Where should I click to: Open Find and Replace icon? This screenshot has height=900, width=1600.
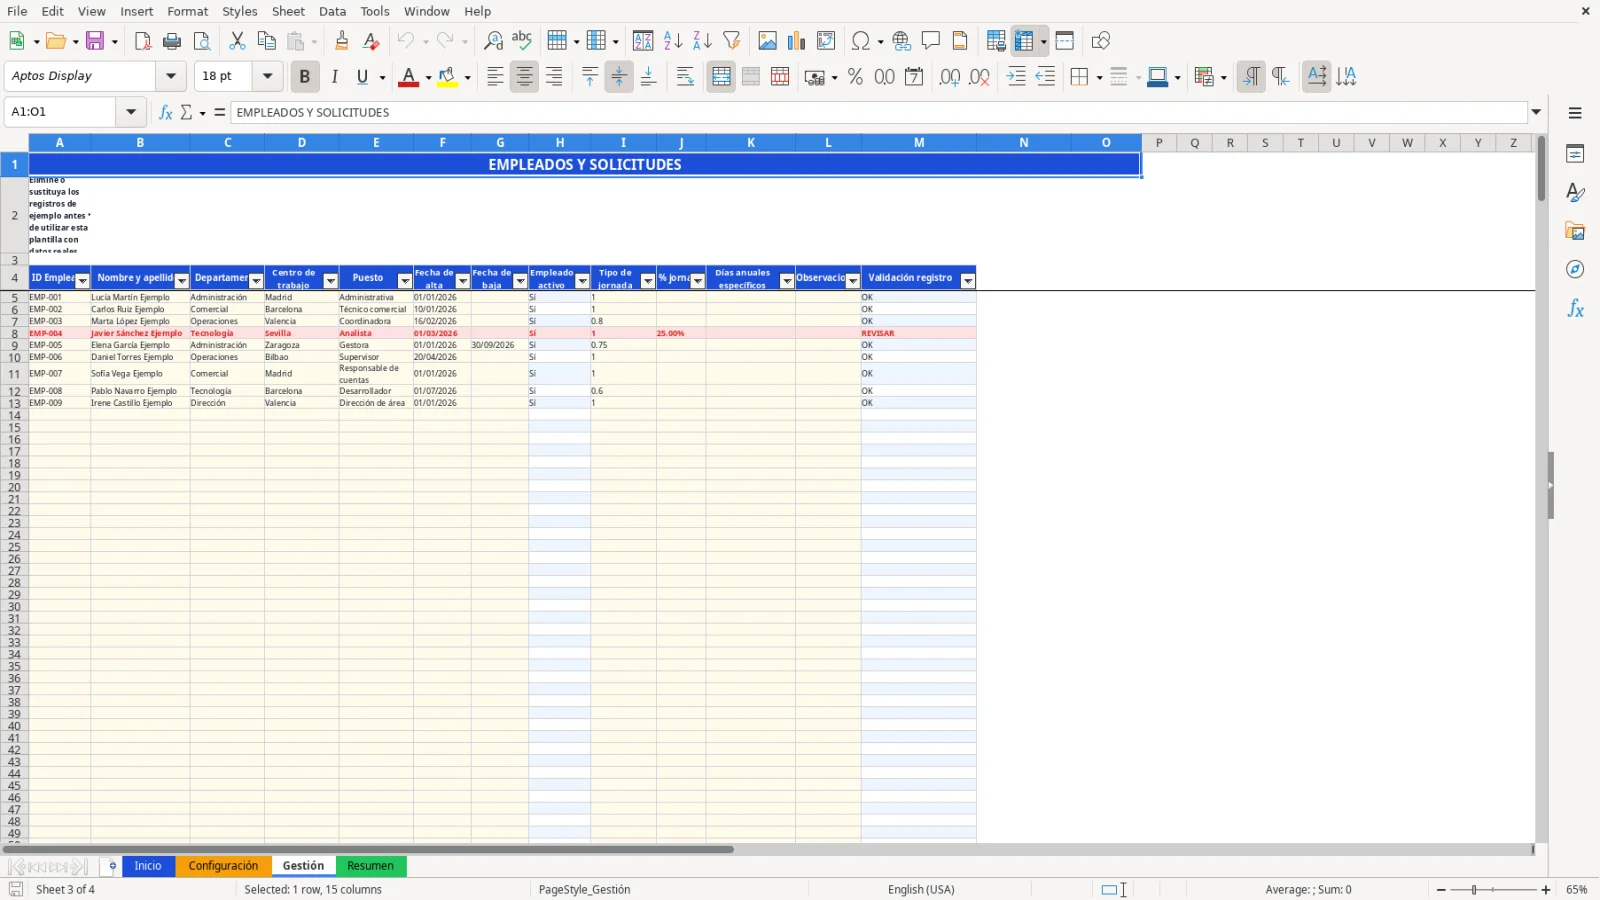[x=493, y=41]
